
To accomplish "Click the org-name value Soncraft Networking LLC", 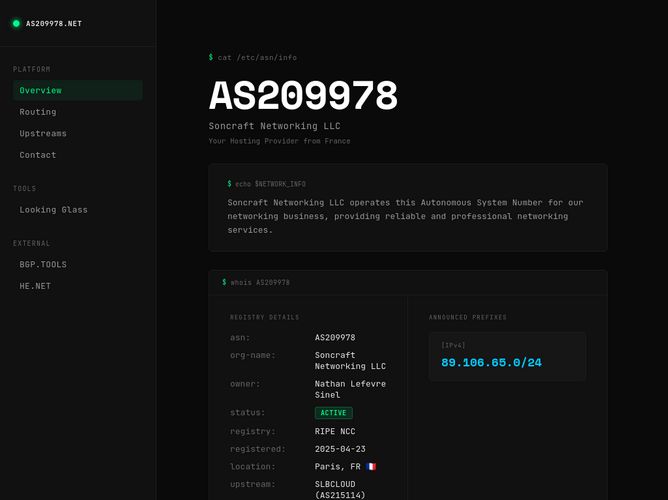I will (350, 361).
